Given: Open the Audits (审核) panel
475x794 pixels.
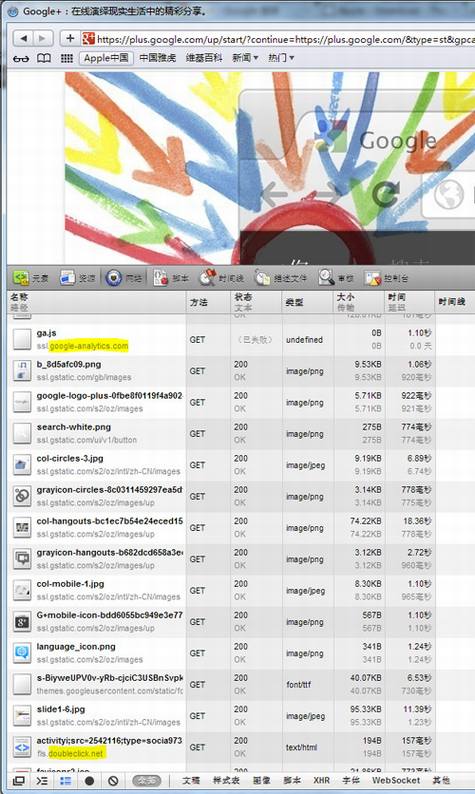Looking at the screenshot, I should coord(336,278).
